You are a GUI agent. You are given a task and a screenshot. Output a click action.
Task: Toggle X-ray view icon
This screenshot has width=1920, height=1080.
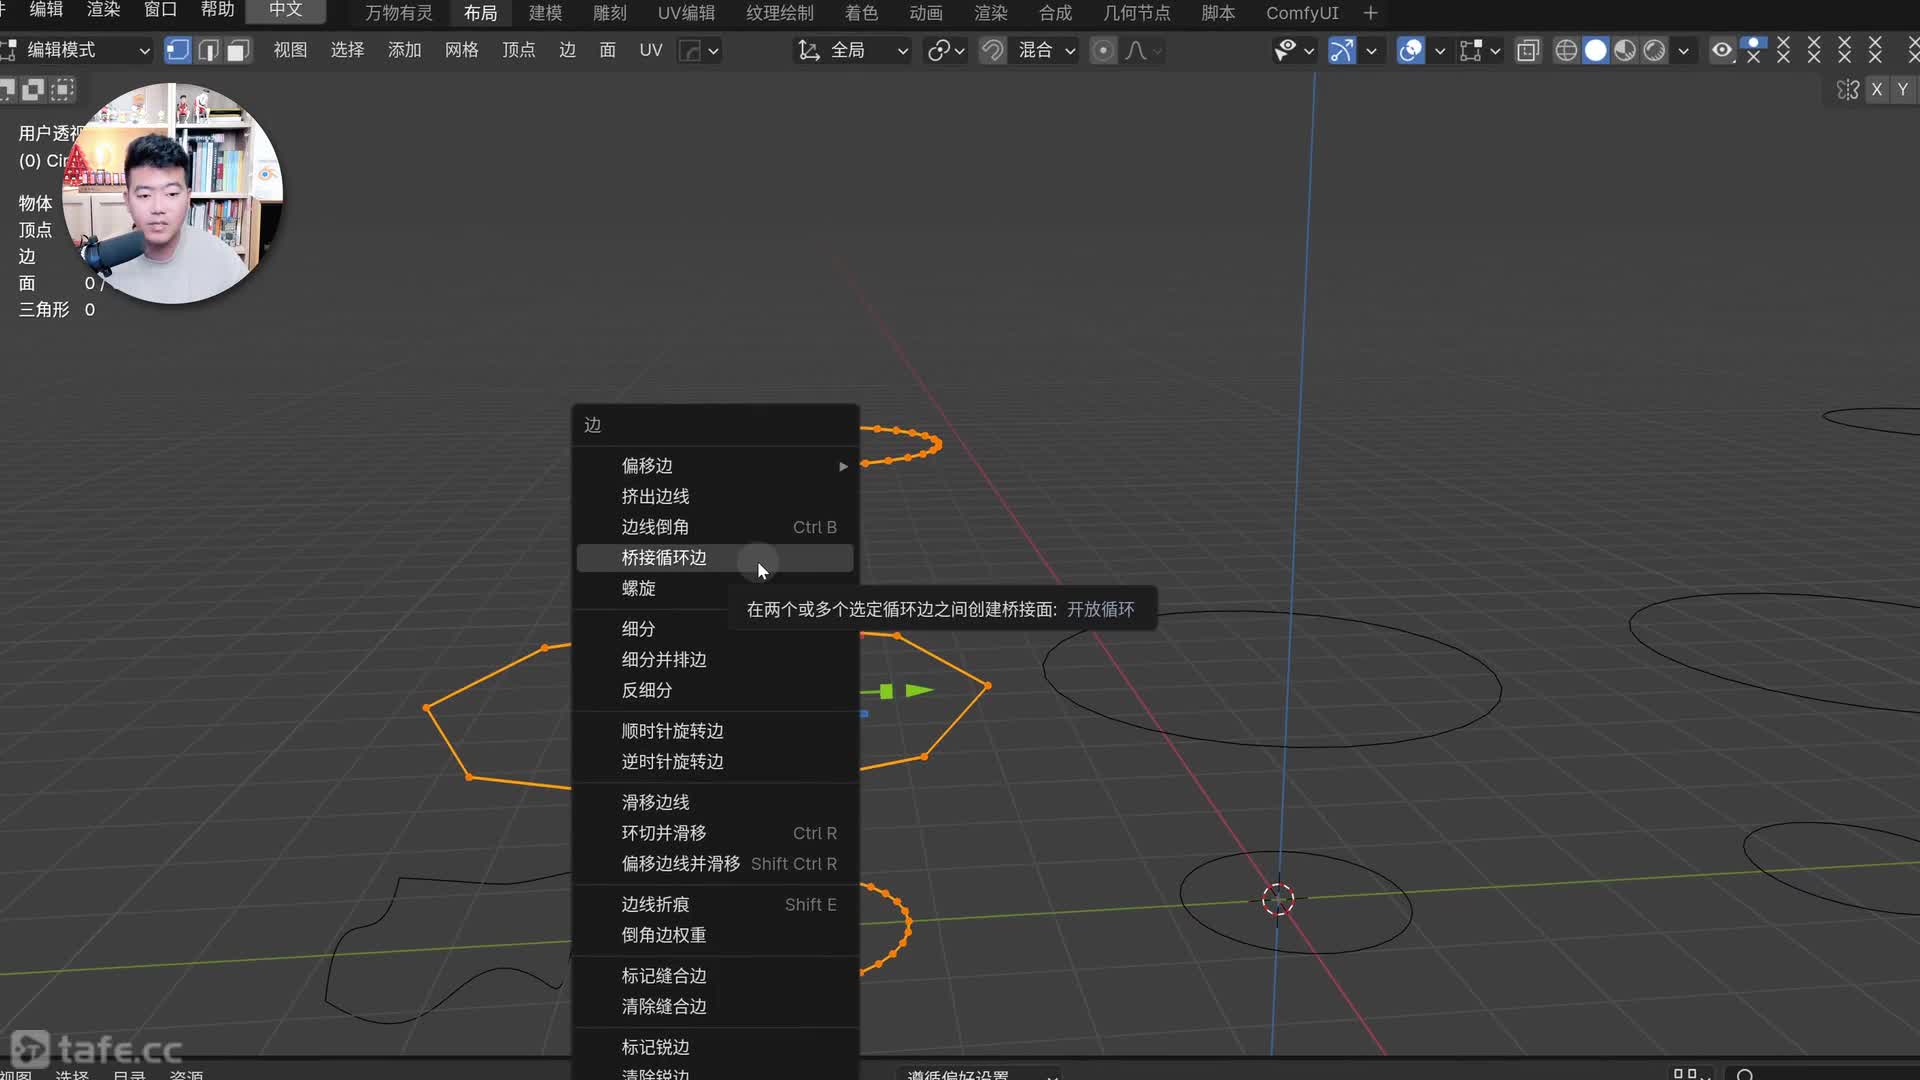pos(1527,50)
